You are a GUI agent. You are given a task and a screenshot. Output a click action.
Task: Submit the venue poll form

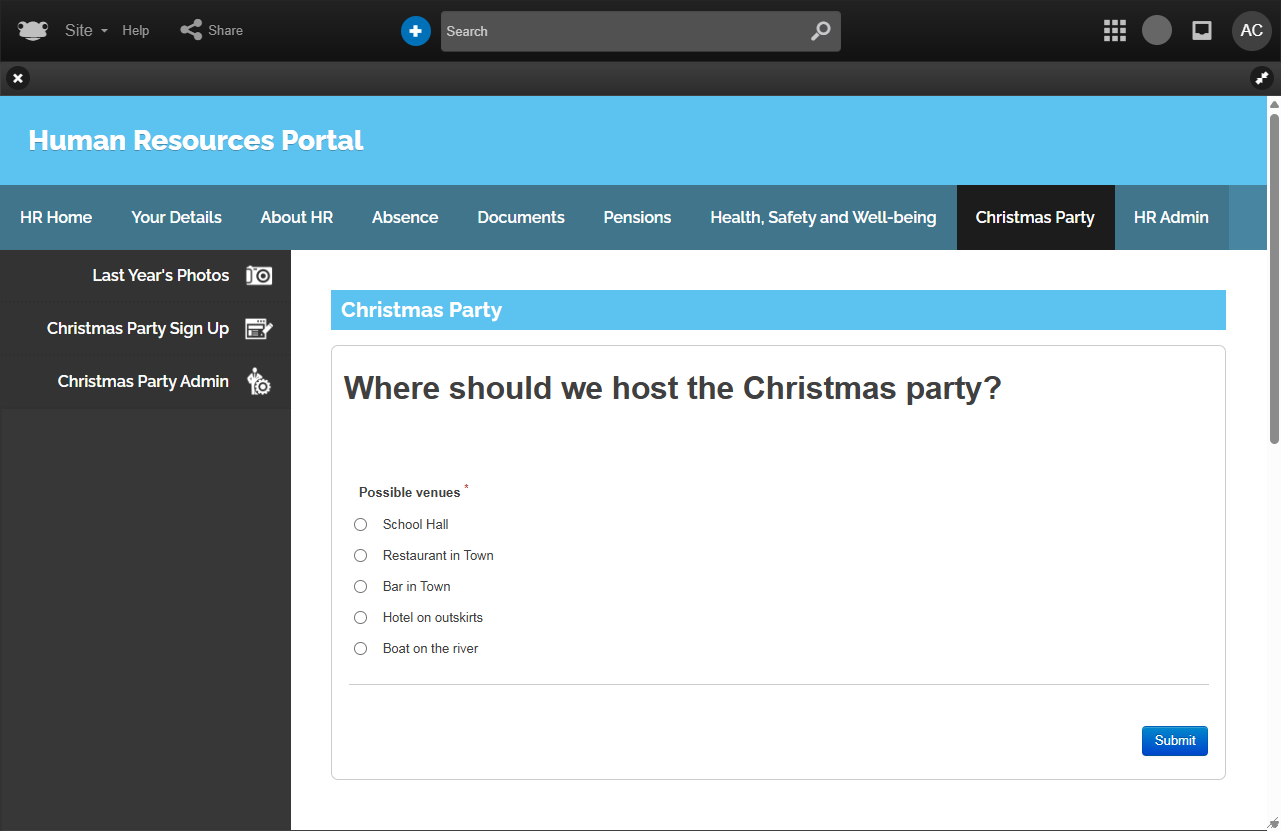pos(1174,741)
